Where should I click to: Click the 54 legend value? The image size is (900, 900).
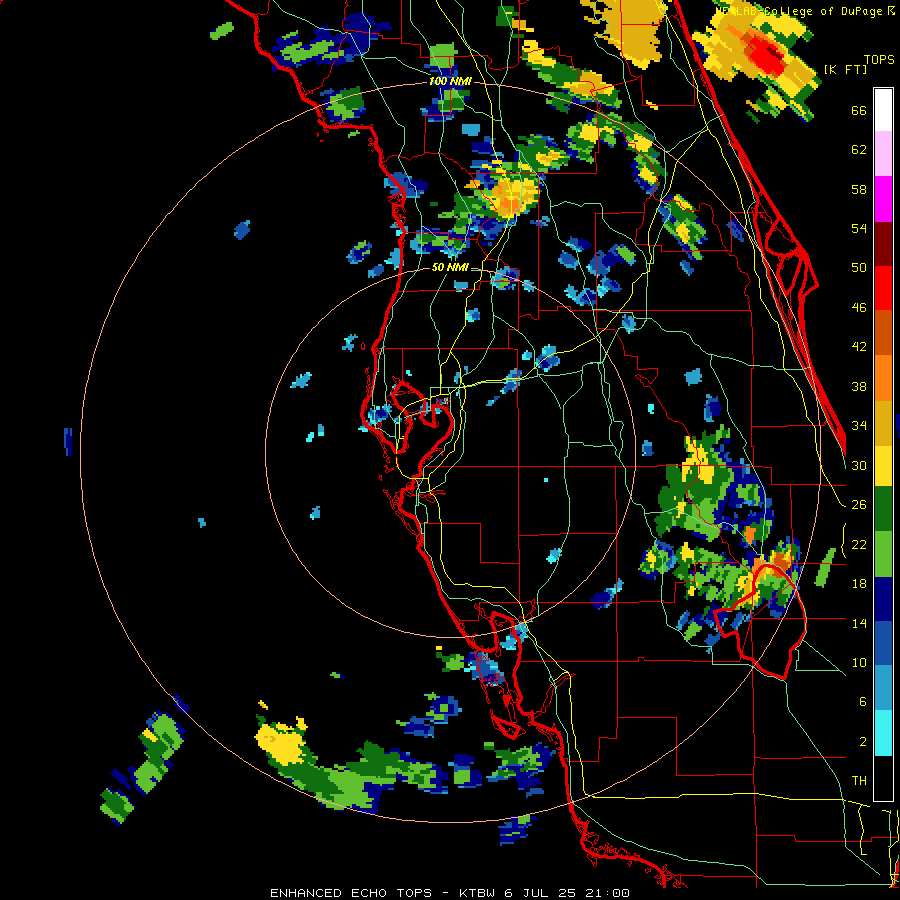point(859,228)
